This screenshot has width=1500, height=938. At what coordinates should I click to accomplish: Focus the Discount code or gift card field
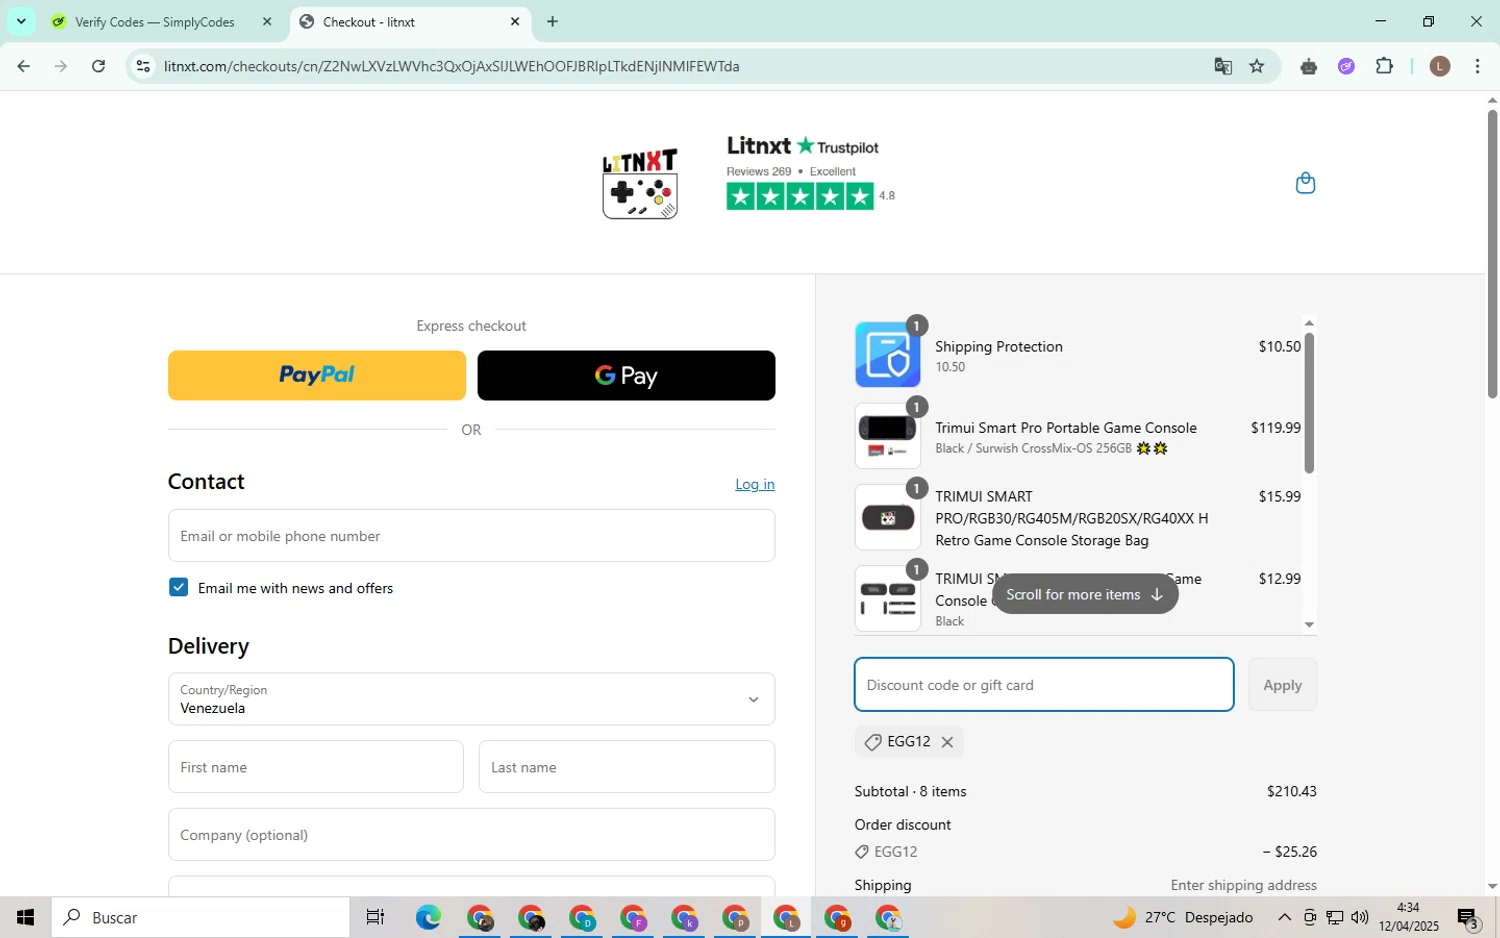click(x=1044, y=685)
